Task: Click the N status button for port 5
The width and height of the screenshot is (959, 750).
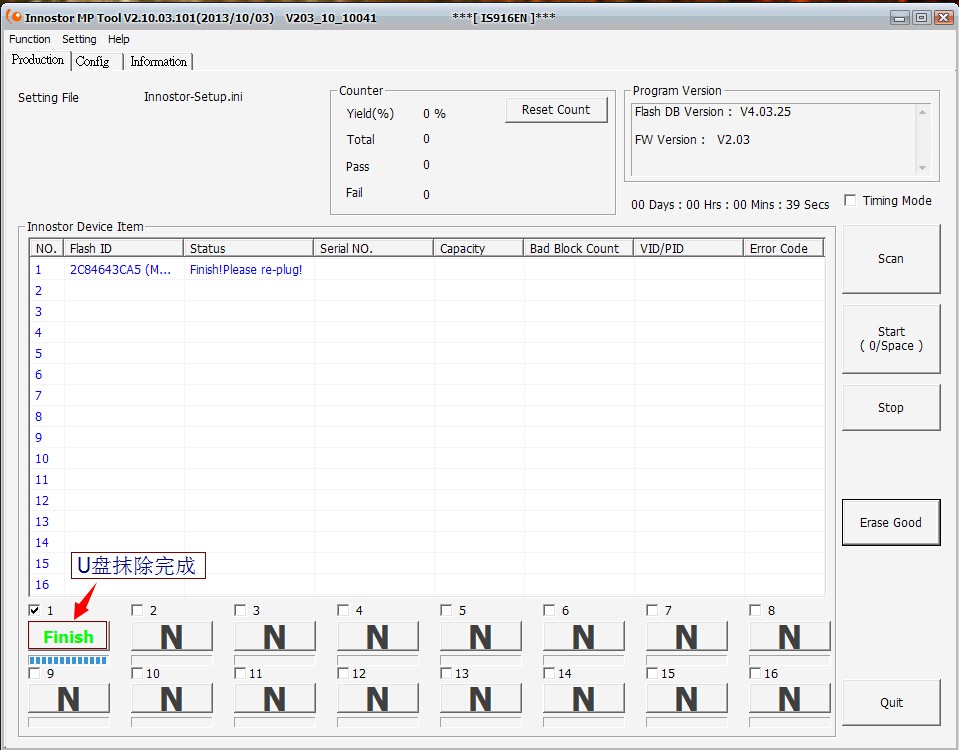Action: point(481,636)
